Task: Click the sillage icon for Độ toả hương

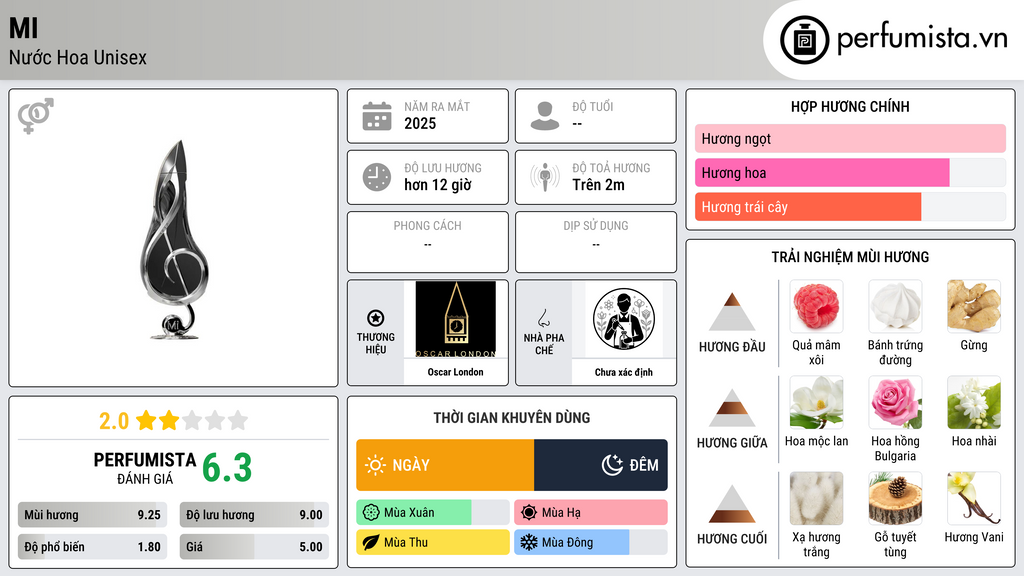Action: pos(545,177)
